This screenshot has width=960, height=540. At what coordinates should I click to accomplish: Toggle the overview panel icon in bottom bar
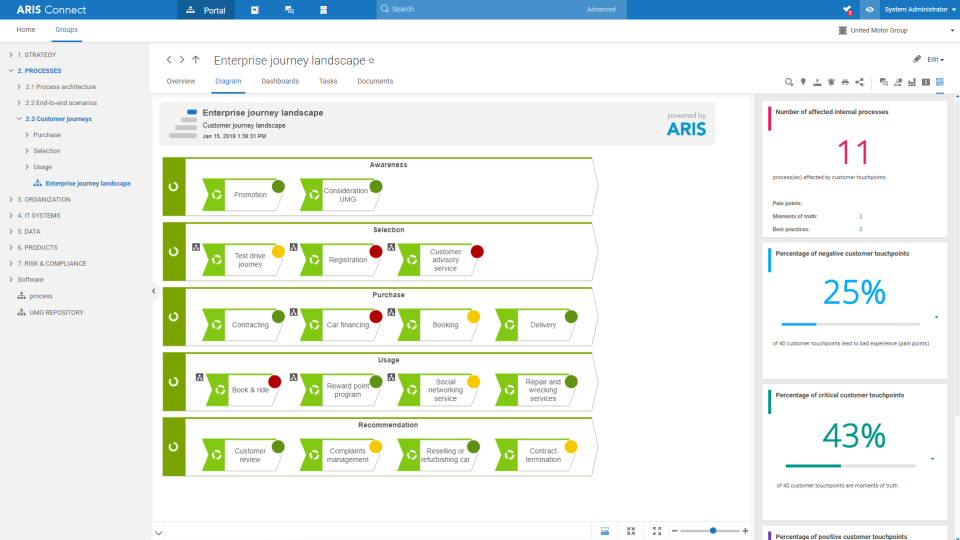pyautogui.click(x=605, y=531)
